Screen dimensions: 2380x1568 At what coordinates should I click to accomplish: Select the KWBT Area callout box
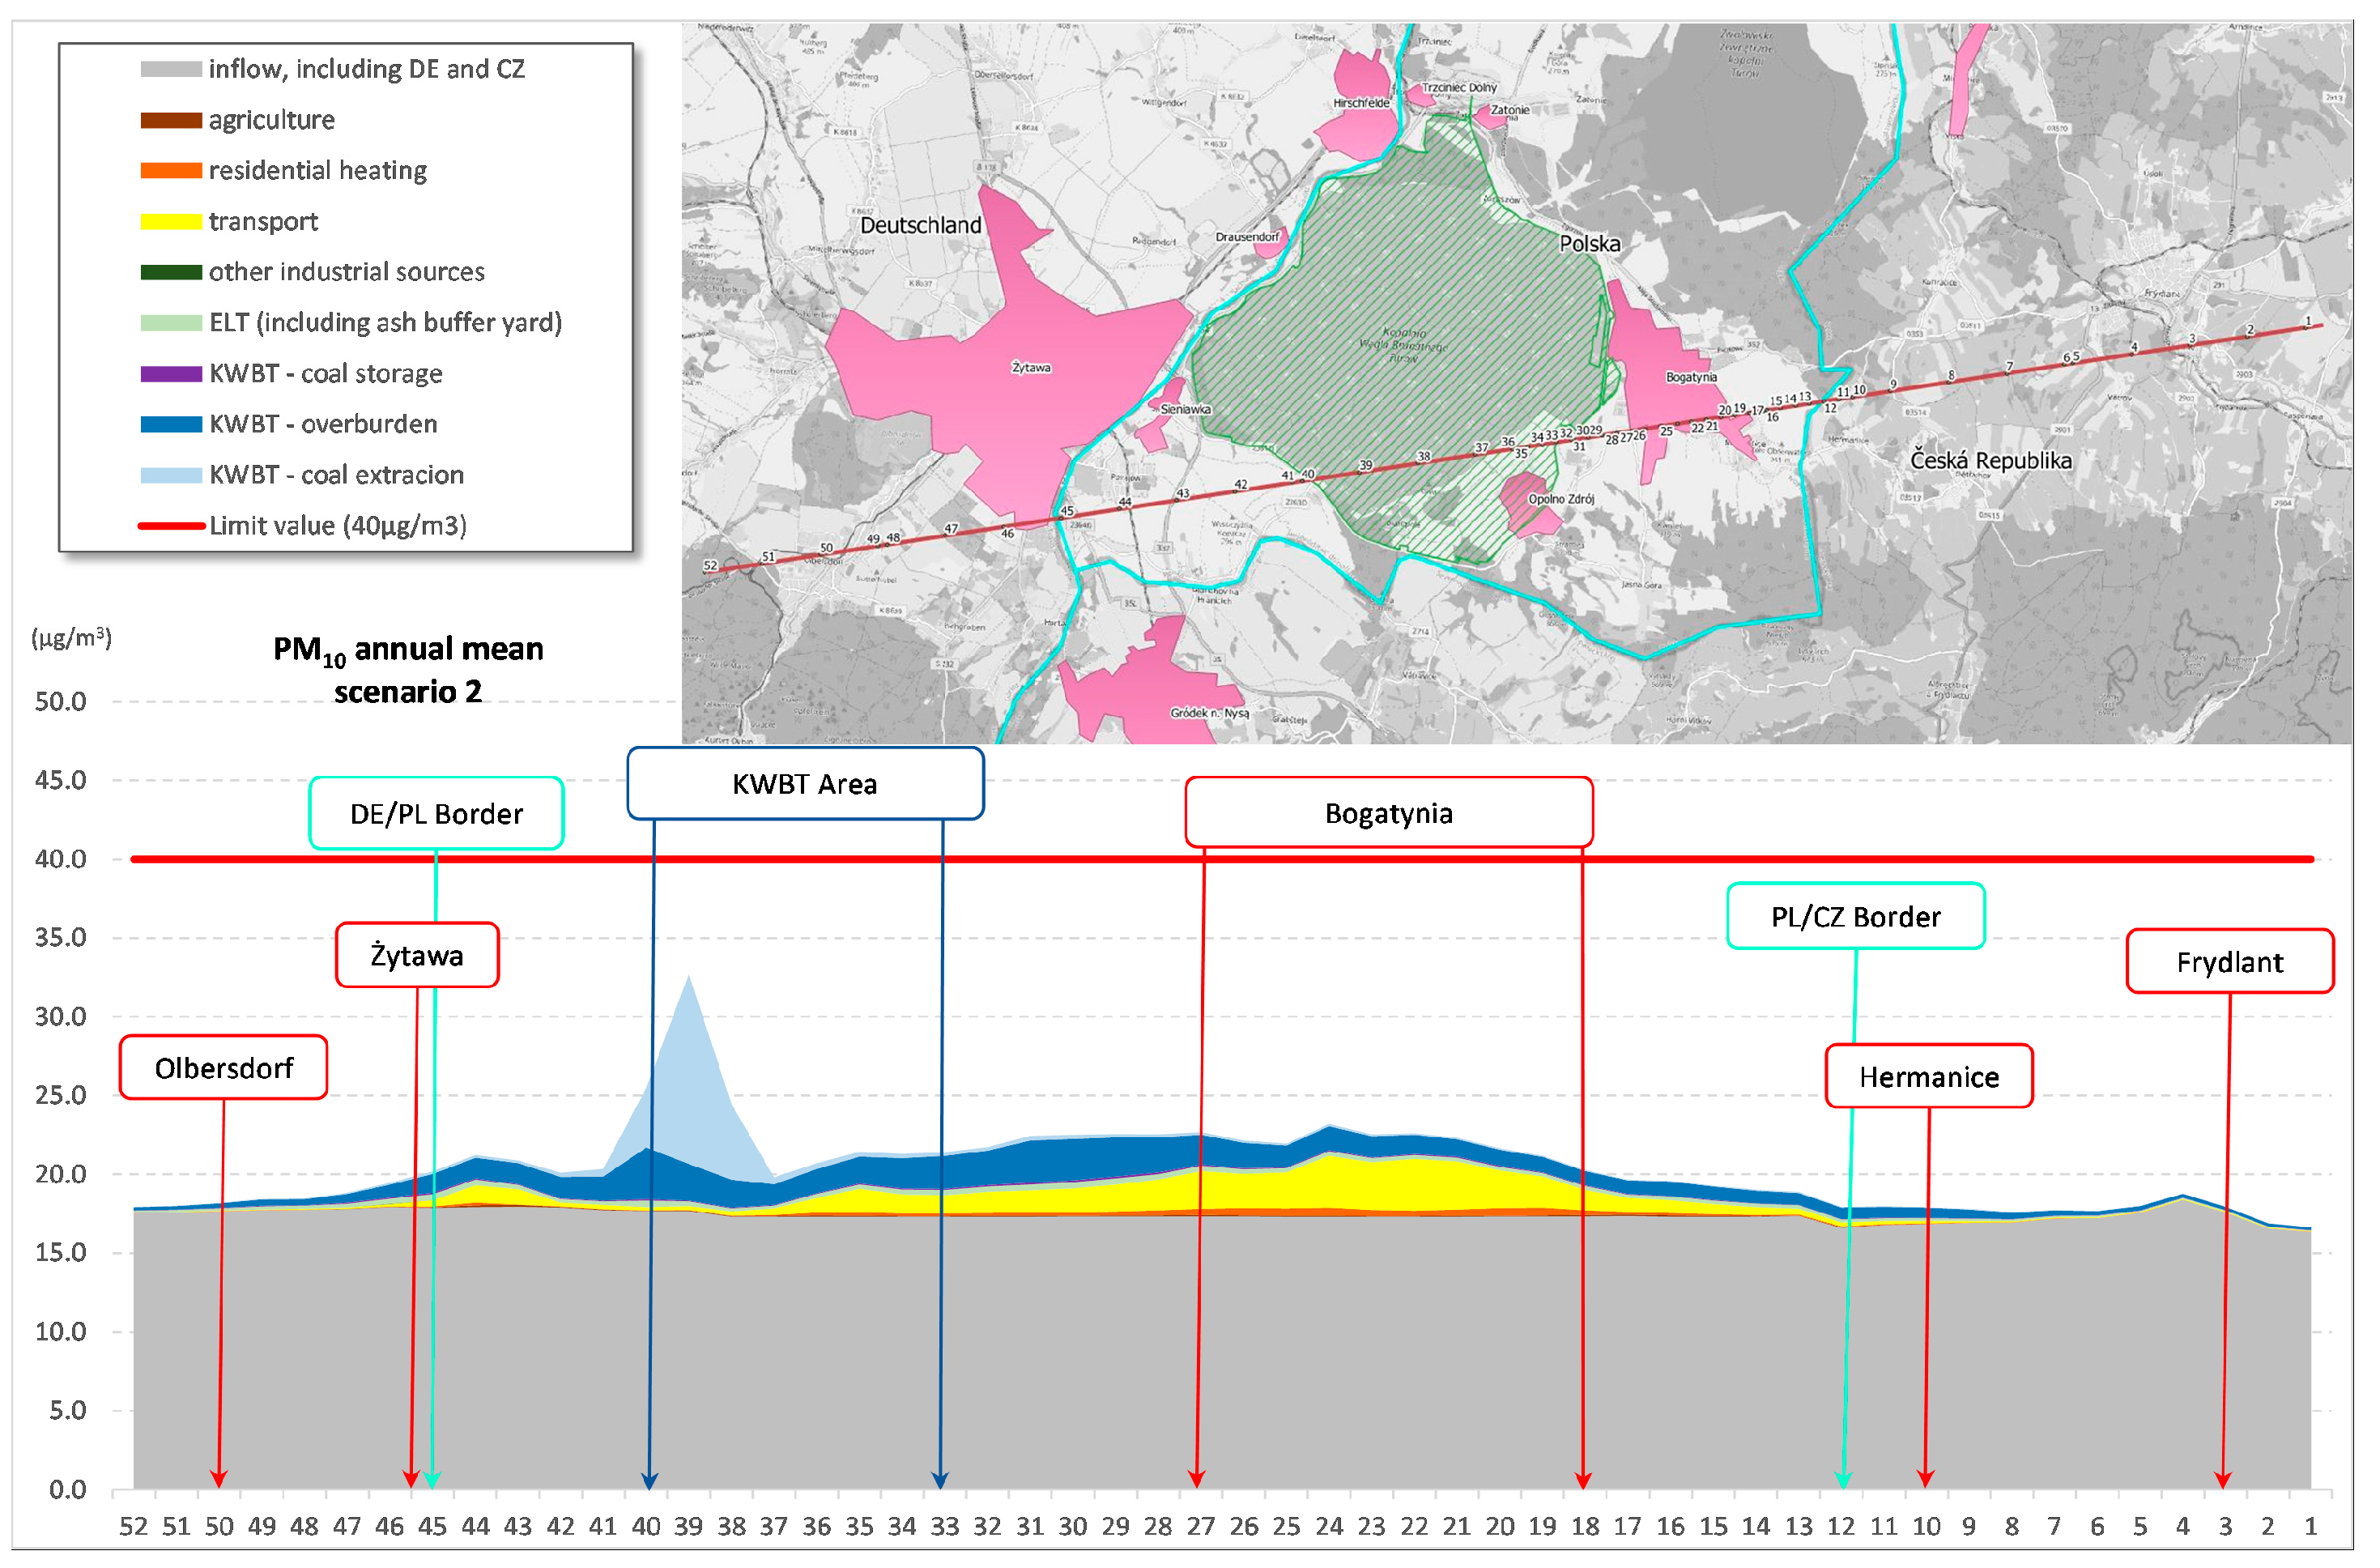805,784
